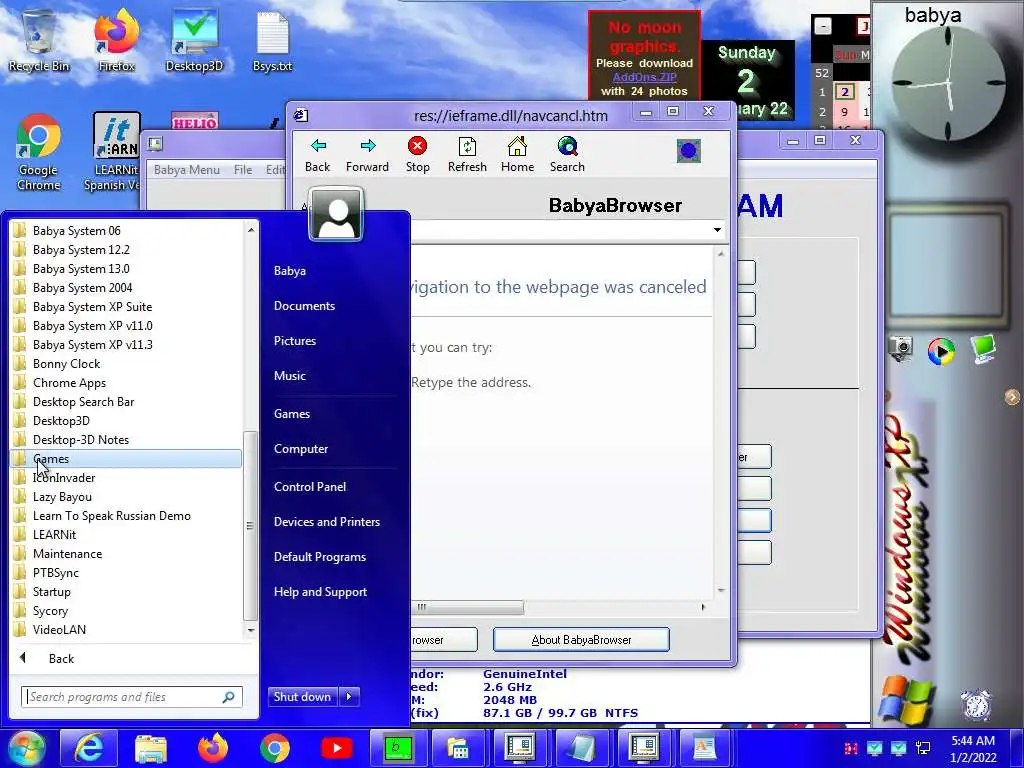The width and height of the screenshot is (1024, 768).
Task: Select Babya System XP Suite folder
Action: [x=127, y=307]
